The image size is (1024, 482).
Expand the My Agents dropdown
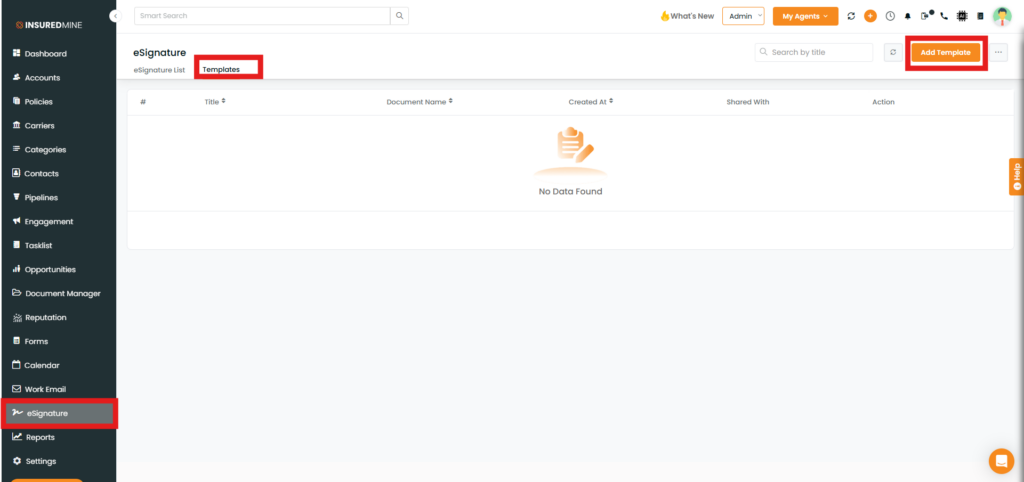coord(805,16)
